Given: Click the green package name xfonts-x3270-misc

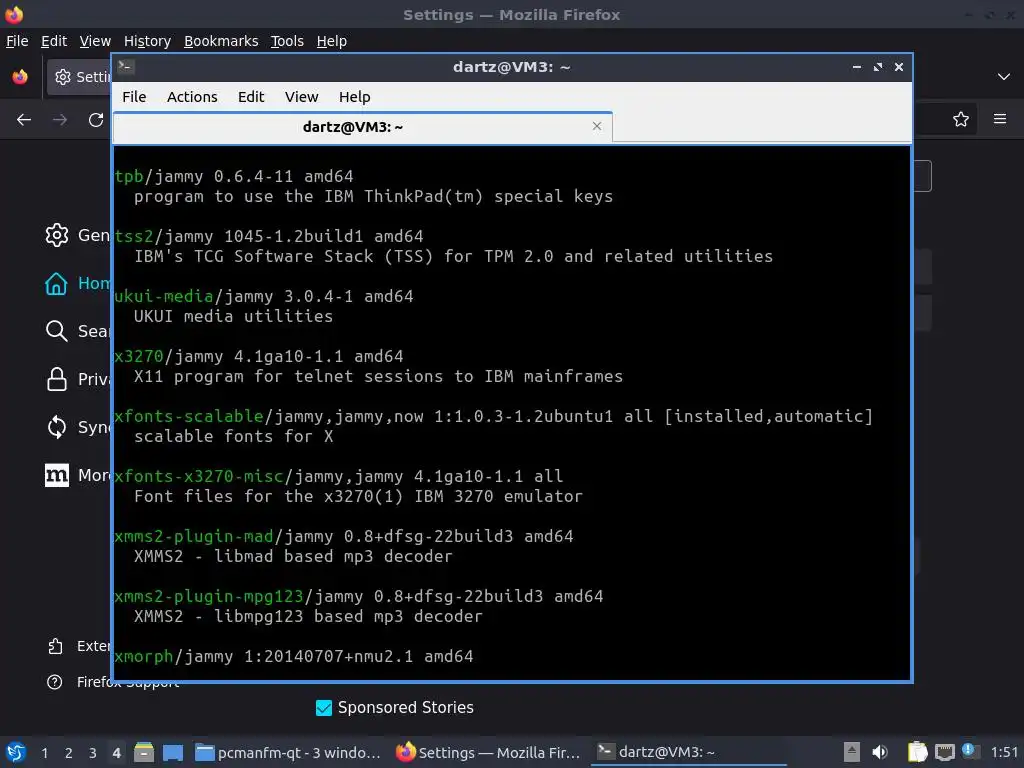Looking at the screenshot, I should 199,477.
